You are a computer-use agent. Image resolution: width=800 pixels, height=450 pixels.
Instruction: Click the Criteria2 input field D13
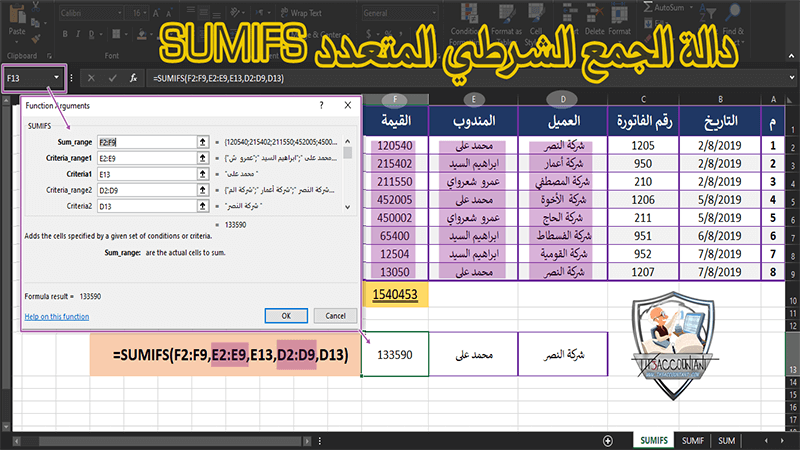[x=147, y=206]
